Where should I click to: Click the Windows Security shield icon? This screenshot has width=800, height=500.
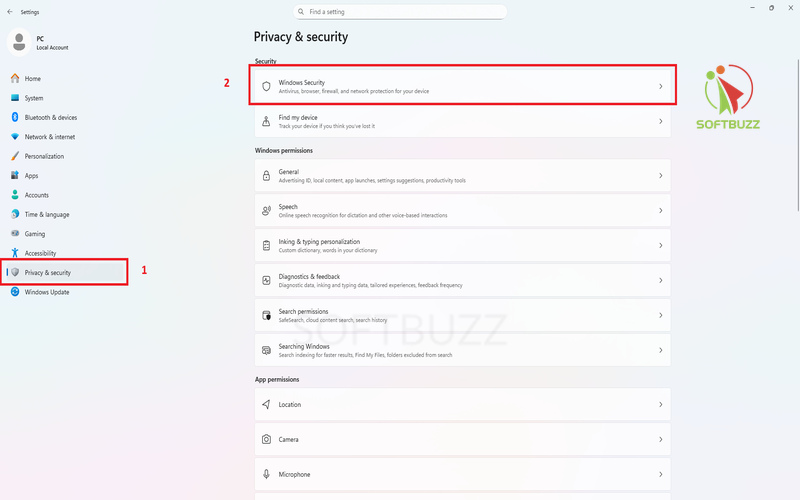click(266, 86)
